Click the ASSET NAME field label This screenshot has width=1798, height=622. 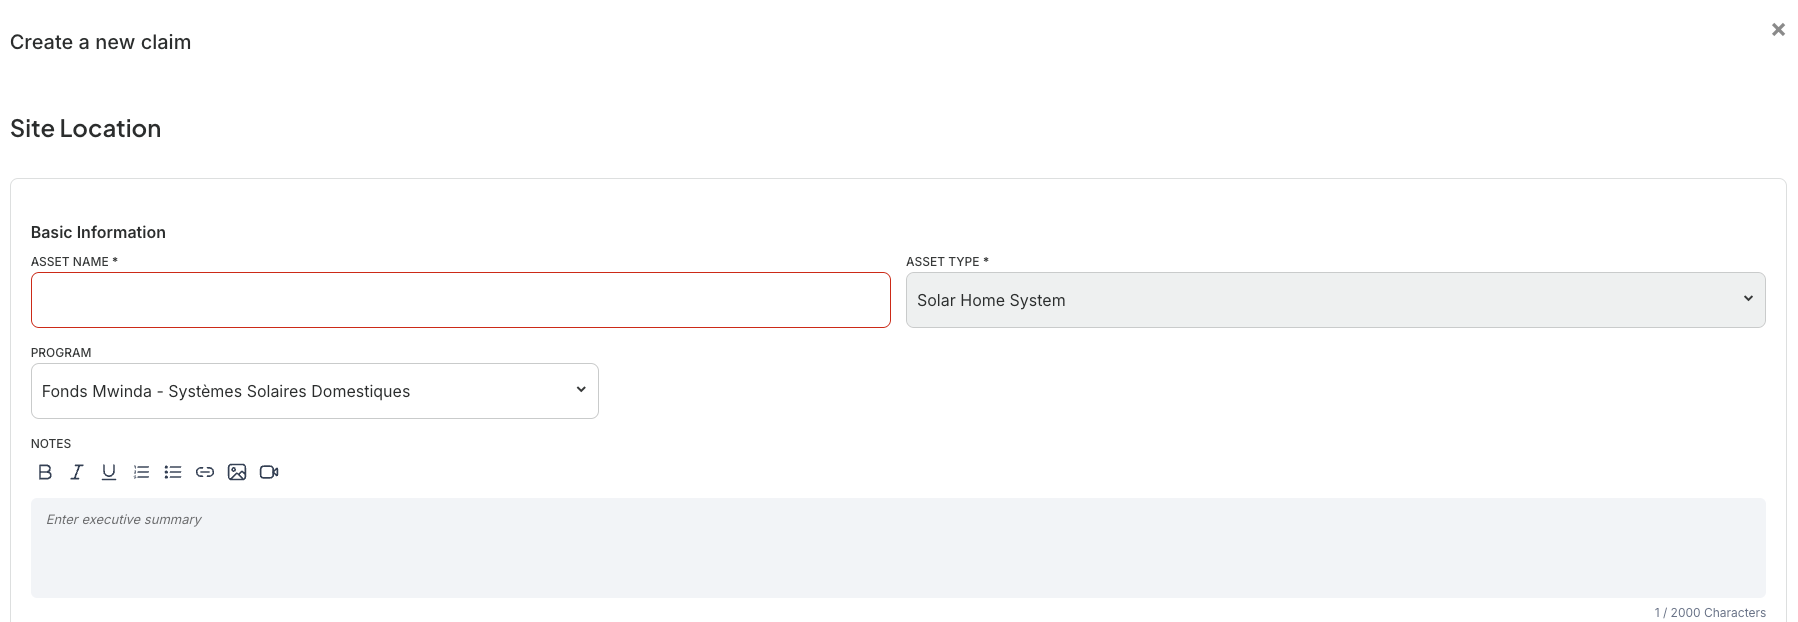[x=74, y=262]
